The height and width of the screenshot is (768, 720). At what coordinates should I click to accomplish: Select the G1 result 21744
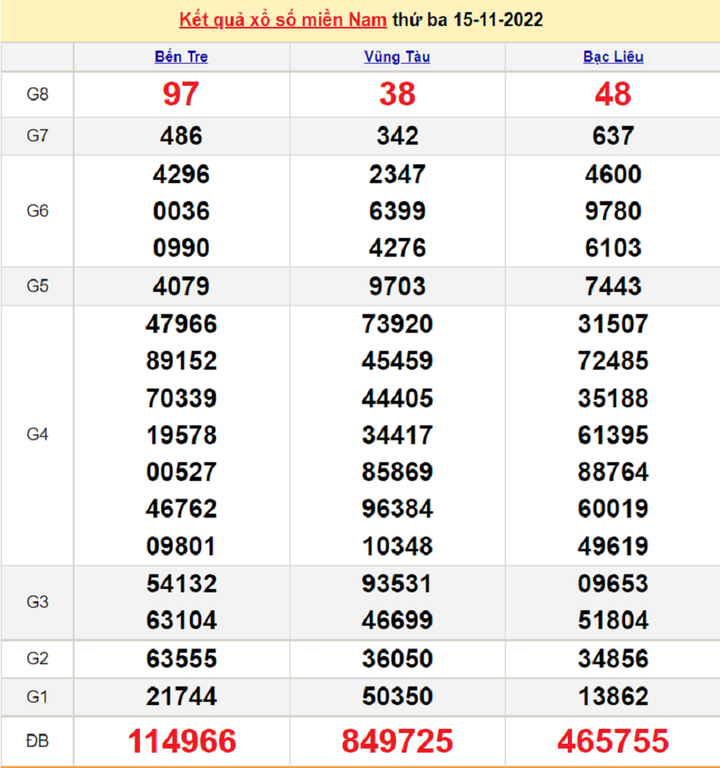click(181, 696)
